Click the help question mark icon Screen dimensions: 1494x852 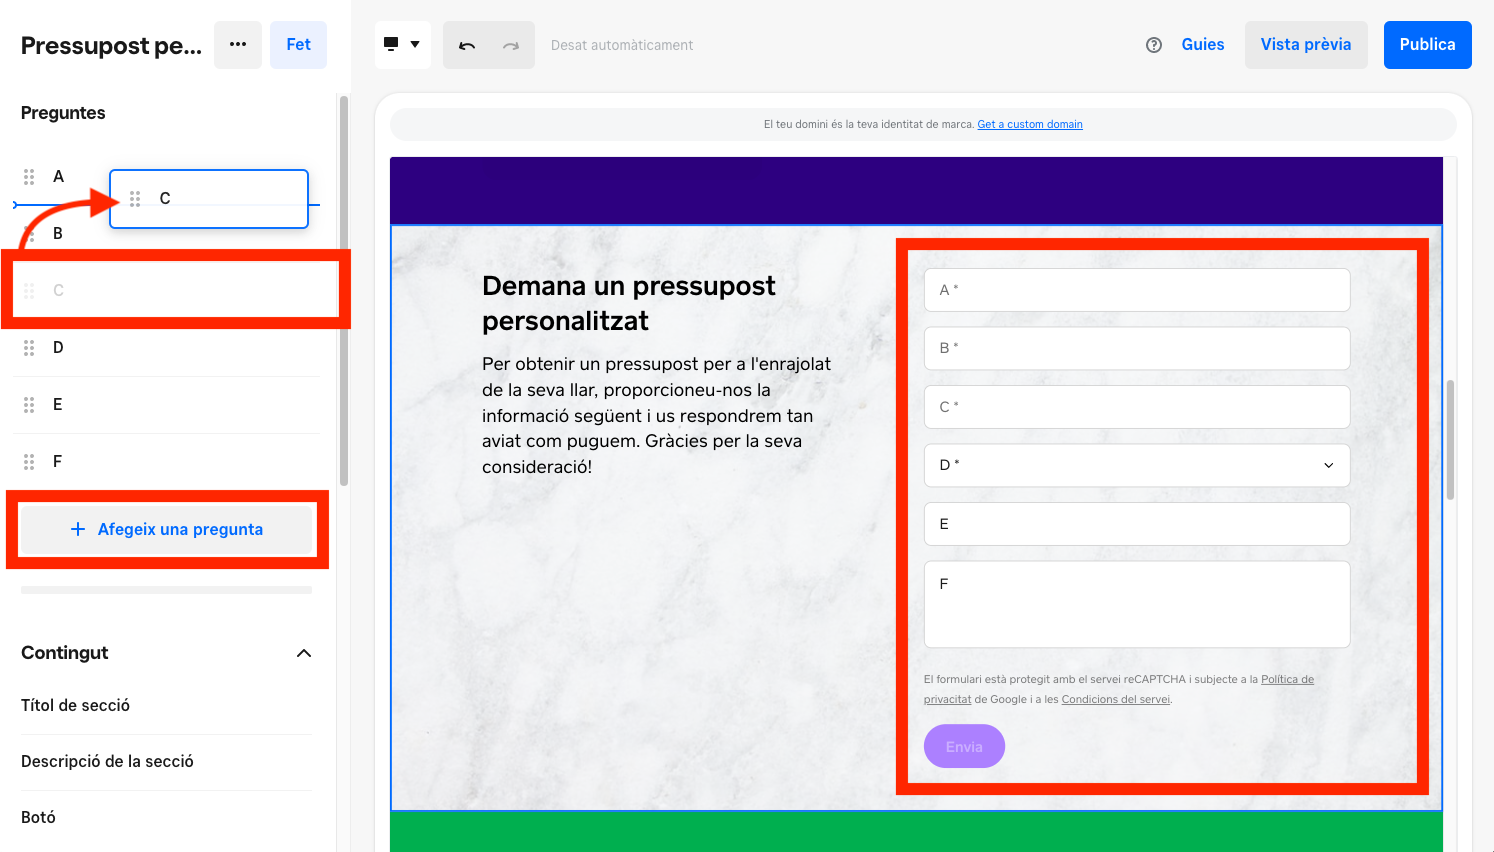tap(1154, 45)
